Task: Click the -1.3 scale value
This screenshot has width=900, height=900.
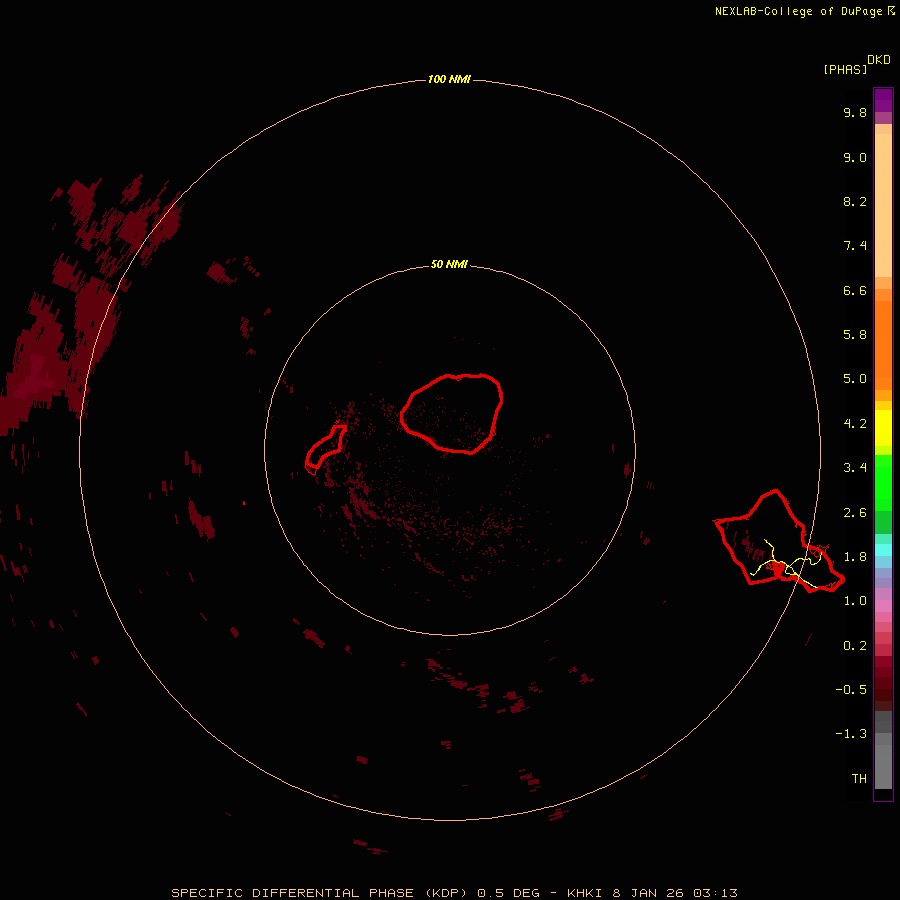Action: [851, 734]
